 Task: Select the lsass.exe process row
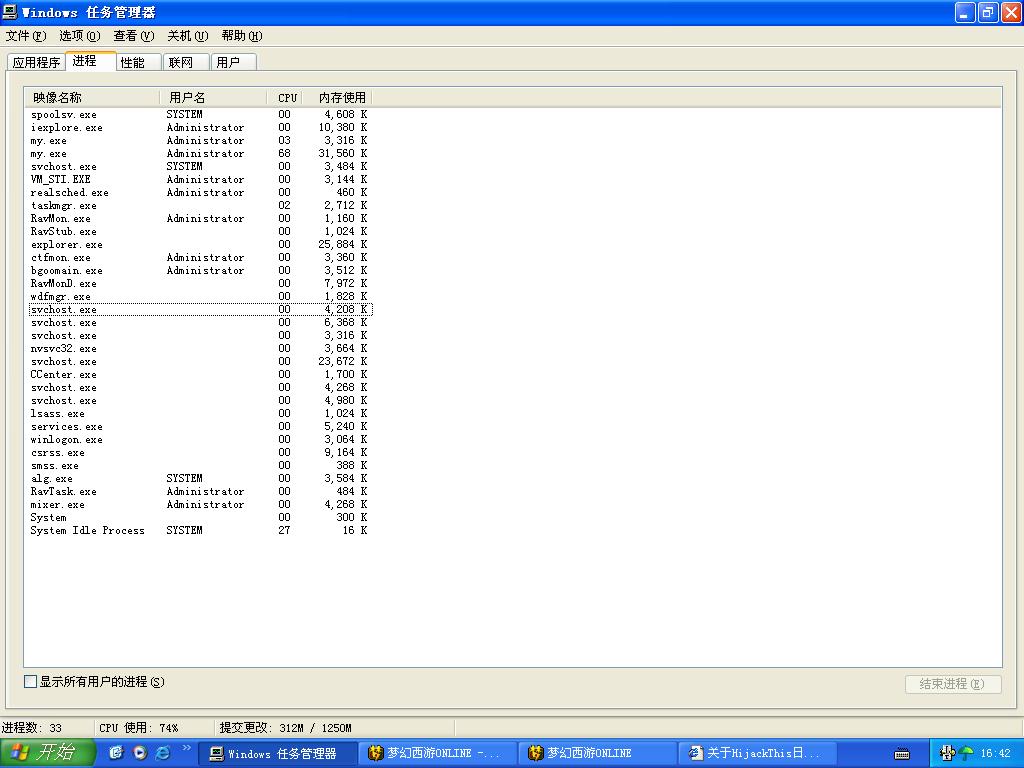pos(200,413)
